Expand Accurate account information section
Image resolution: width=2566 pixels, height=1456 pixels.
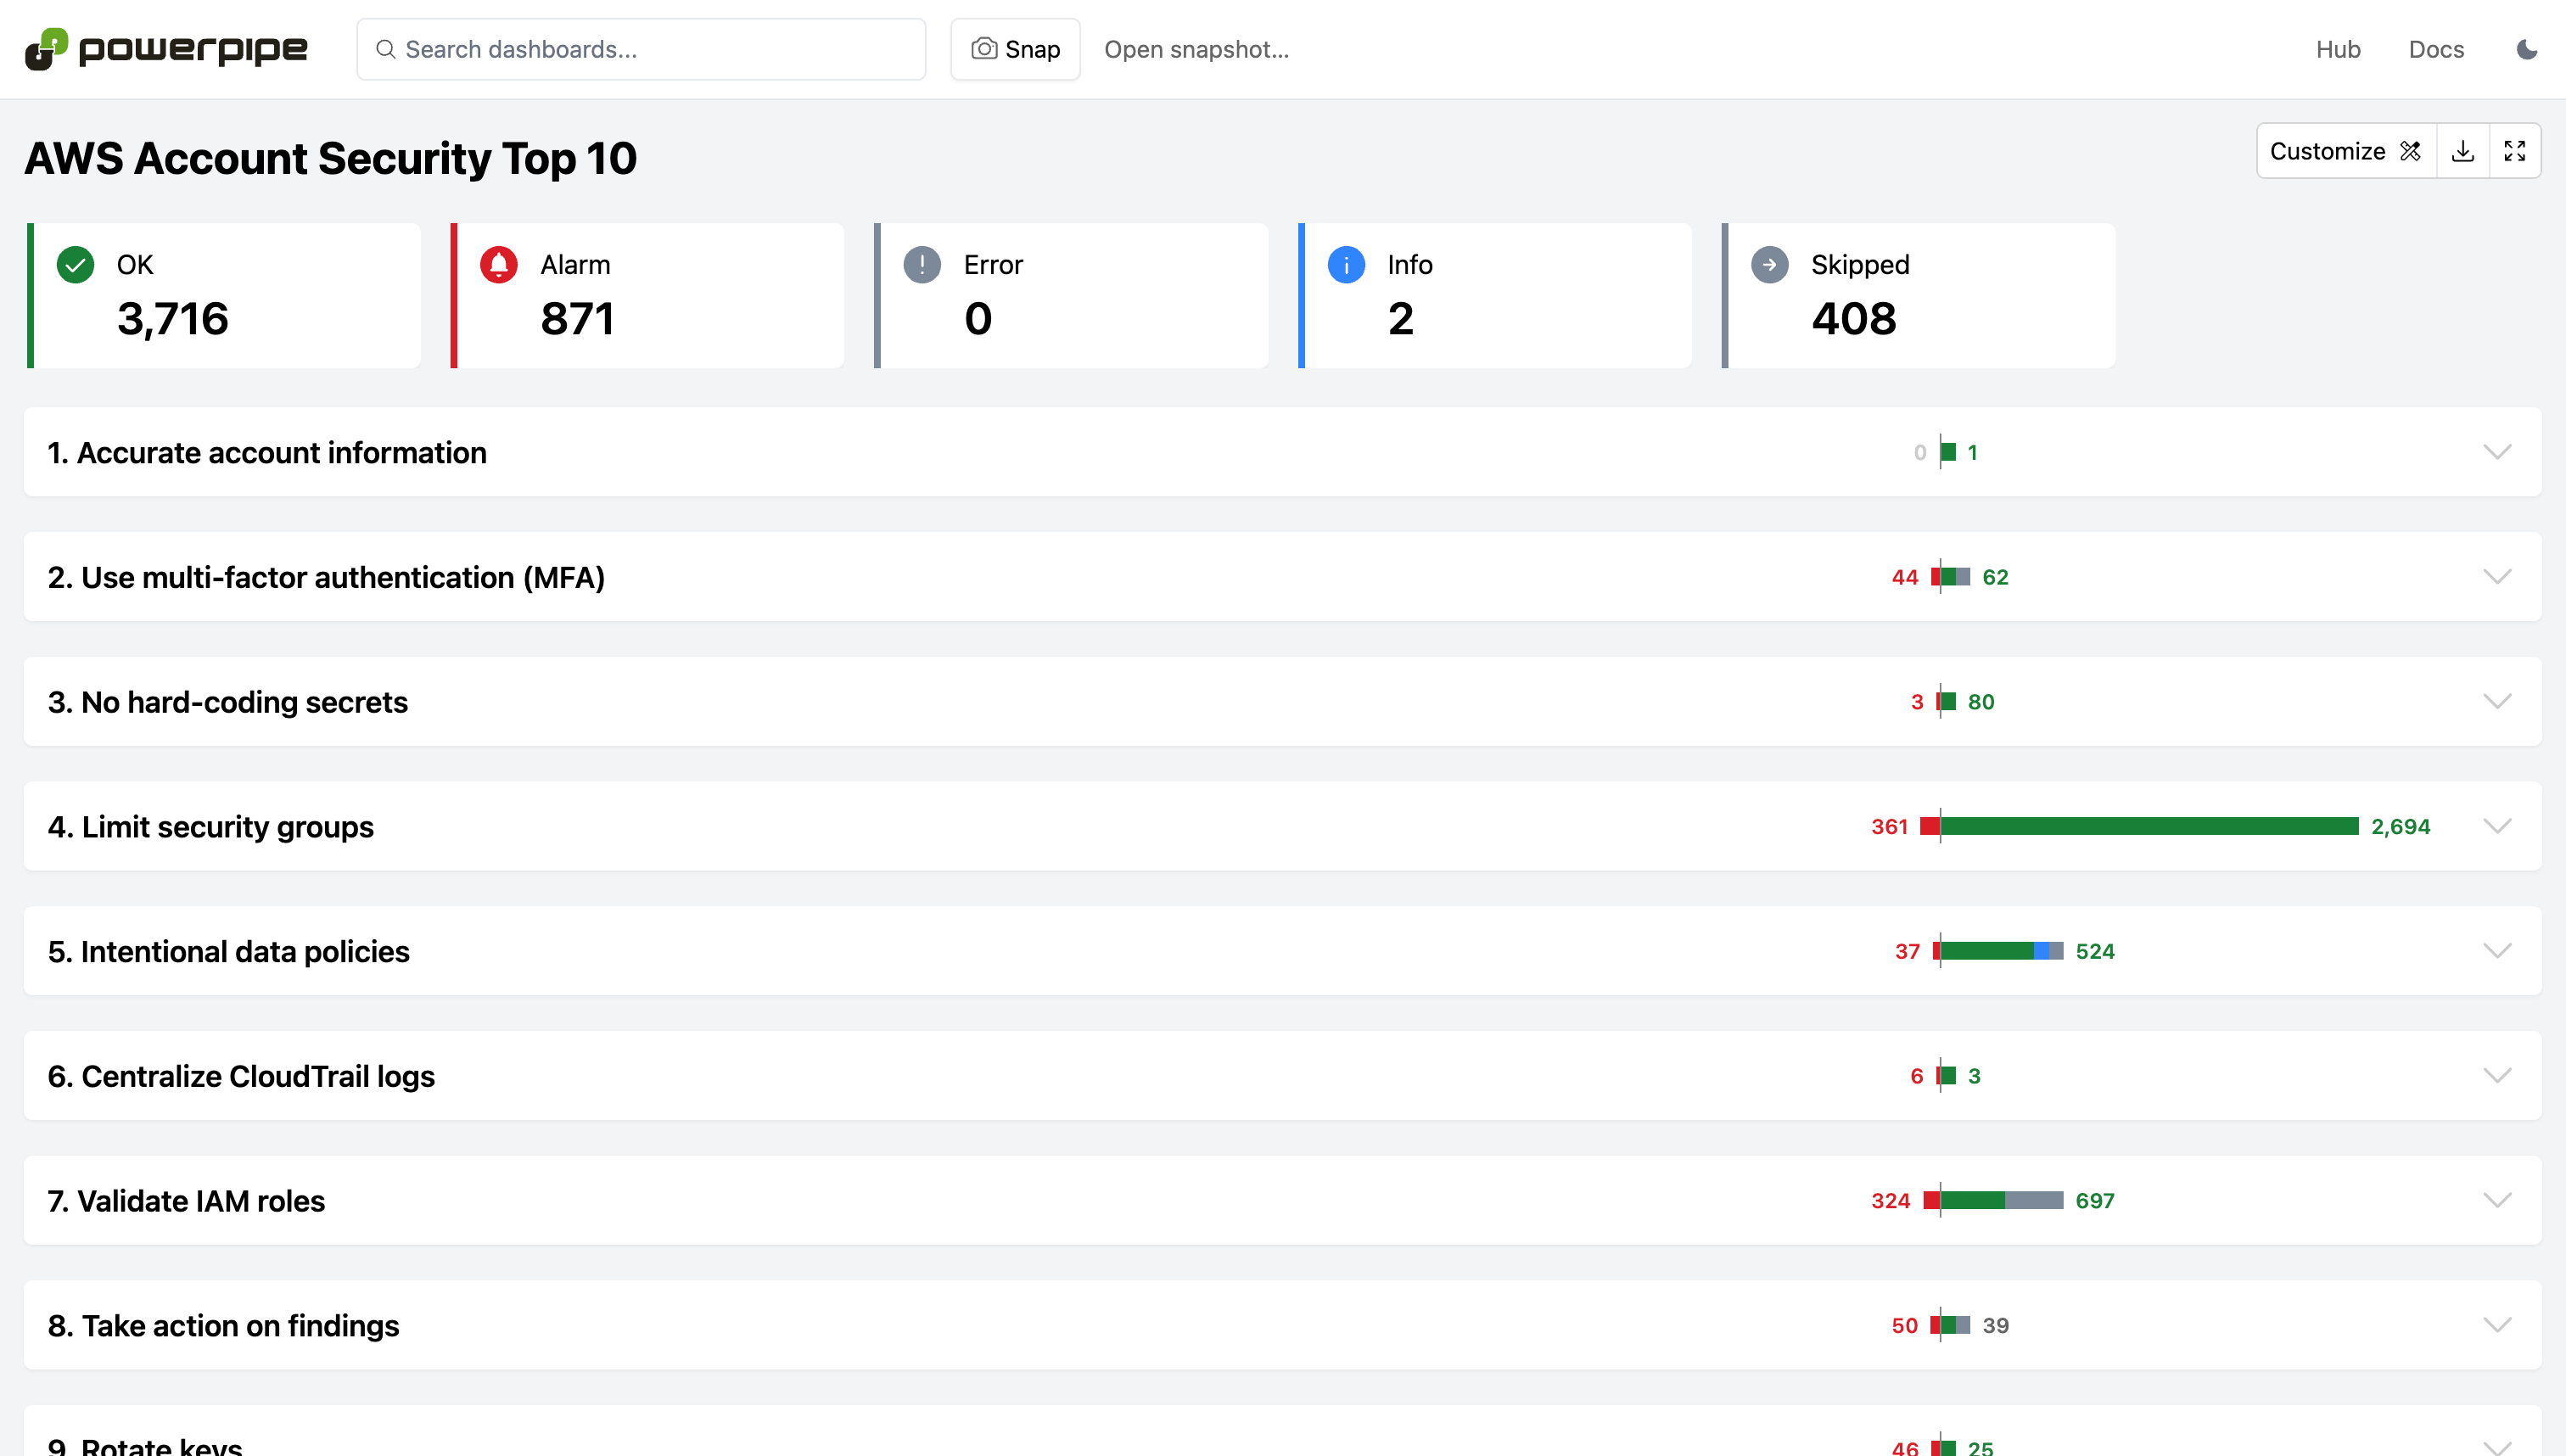click(2497, 452)
